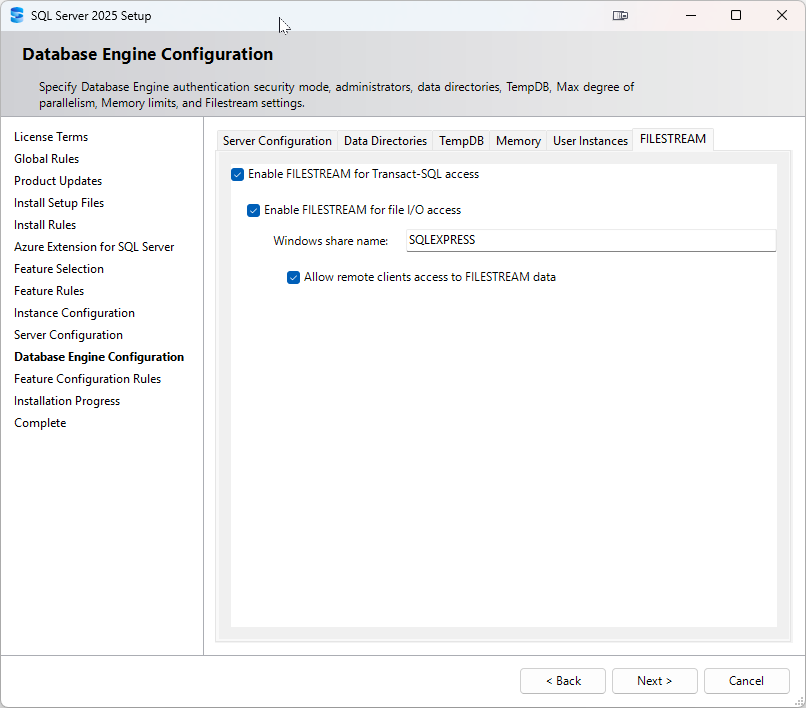Toggle Enable FILESTREAM for file I/O access
Viewport: 806px width, 708px height.
[253, 211]
